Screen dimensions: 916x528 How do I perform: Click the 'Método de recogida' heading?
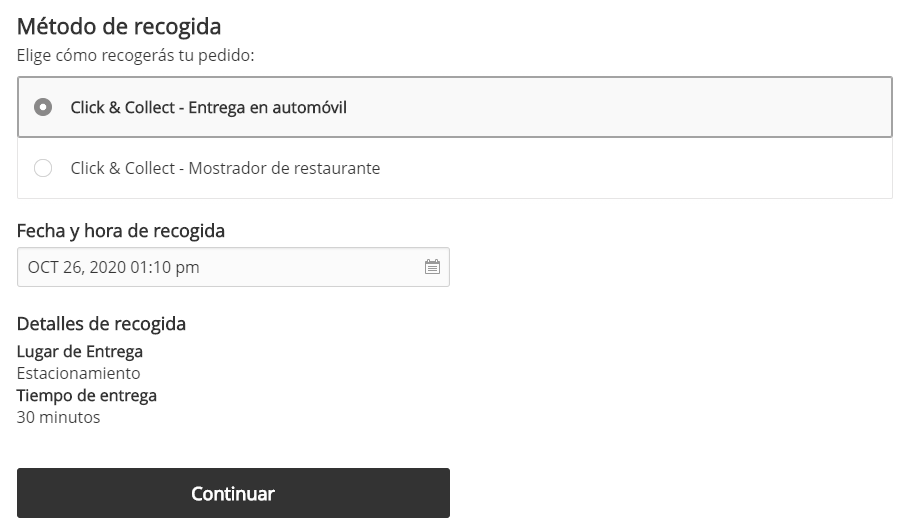pos(119,26)
